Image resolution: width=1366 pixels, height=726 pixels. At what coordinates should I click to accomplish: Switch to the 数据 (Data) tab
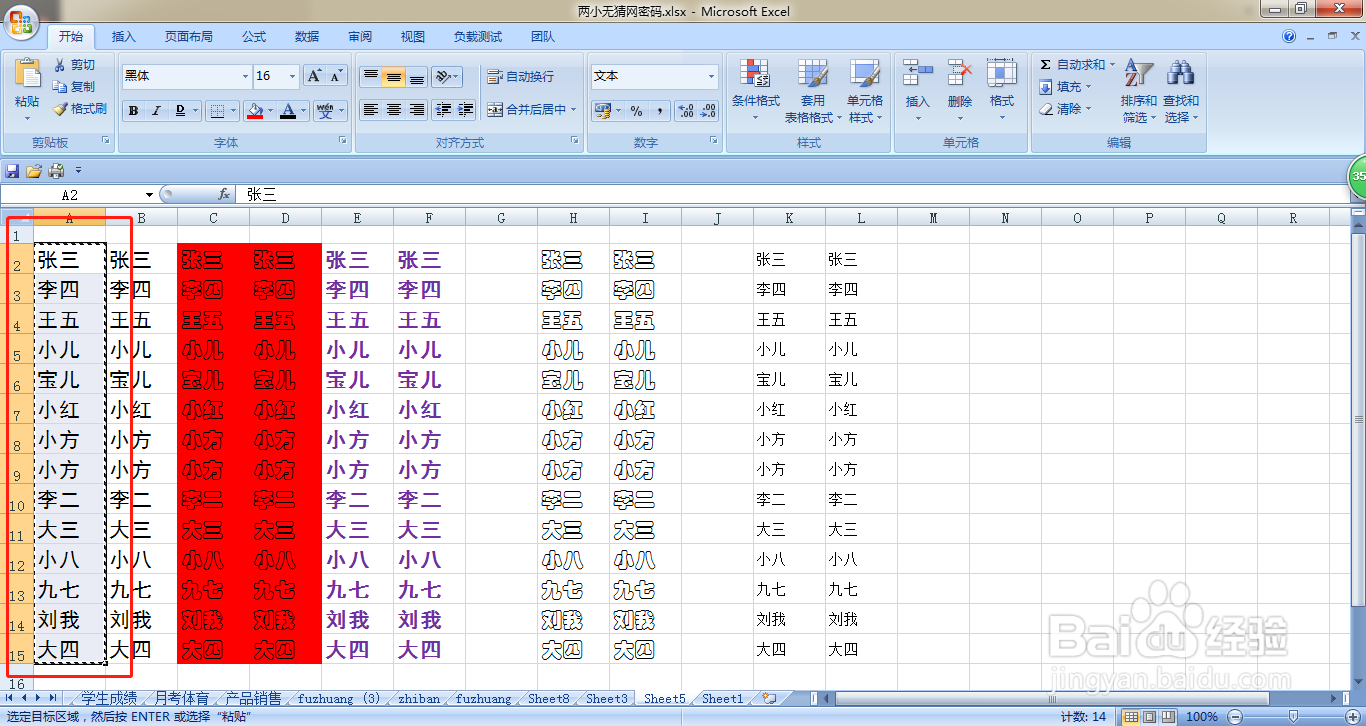click(x=307, y=37)
